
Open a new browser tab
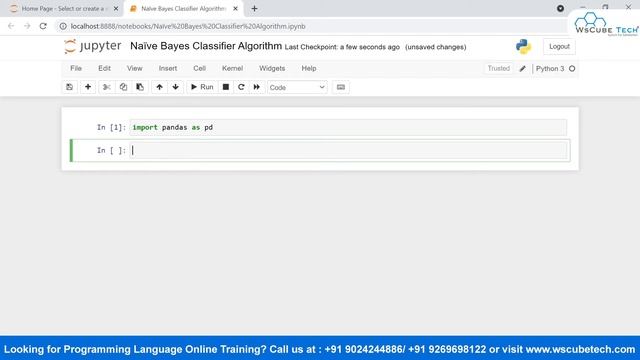coord(254,9)
